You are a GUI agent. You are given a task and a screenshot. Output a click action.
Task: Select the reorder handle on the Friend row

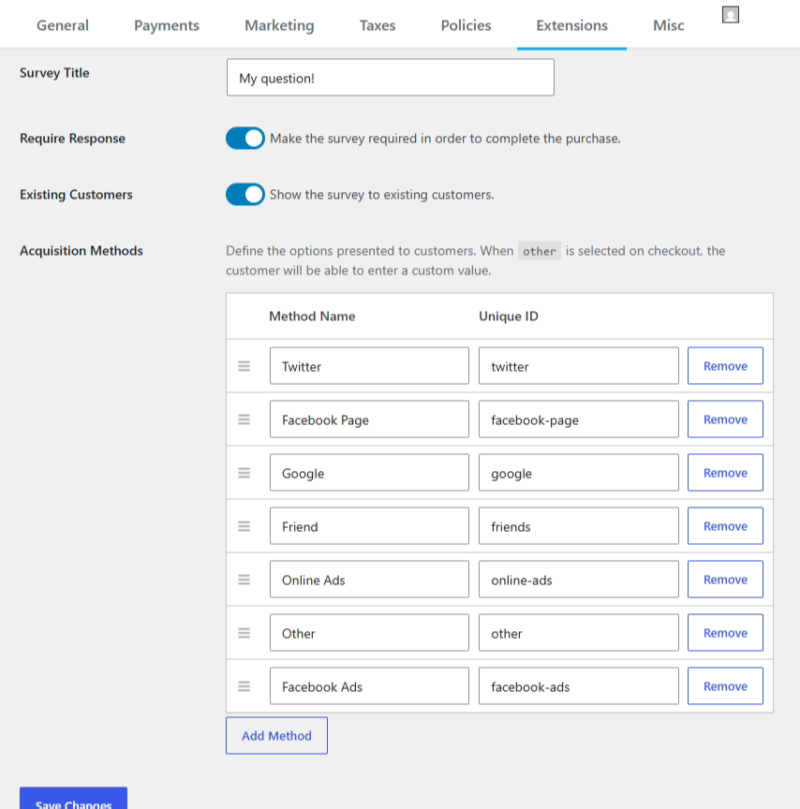(244, 526)
